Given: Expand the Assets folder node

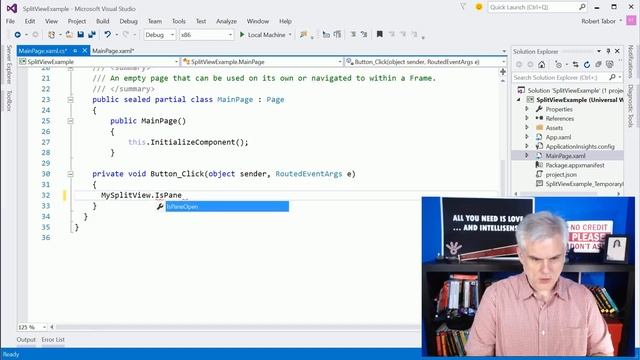Looking at the screenshot, I should pos(527,128).
